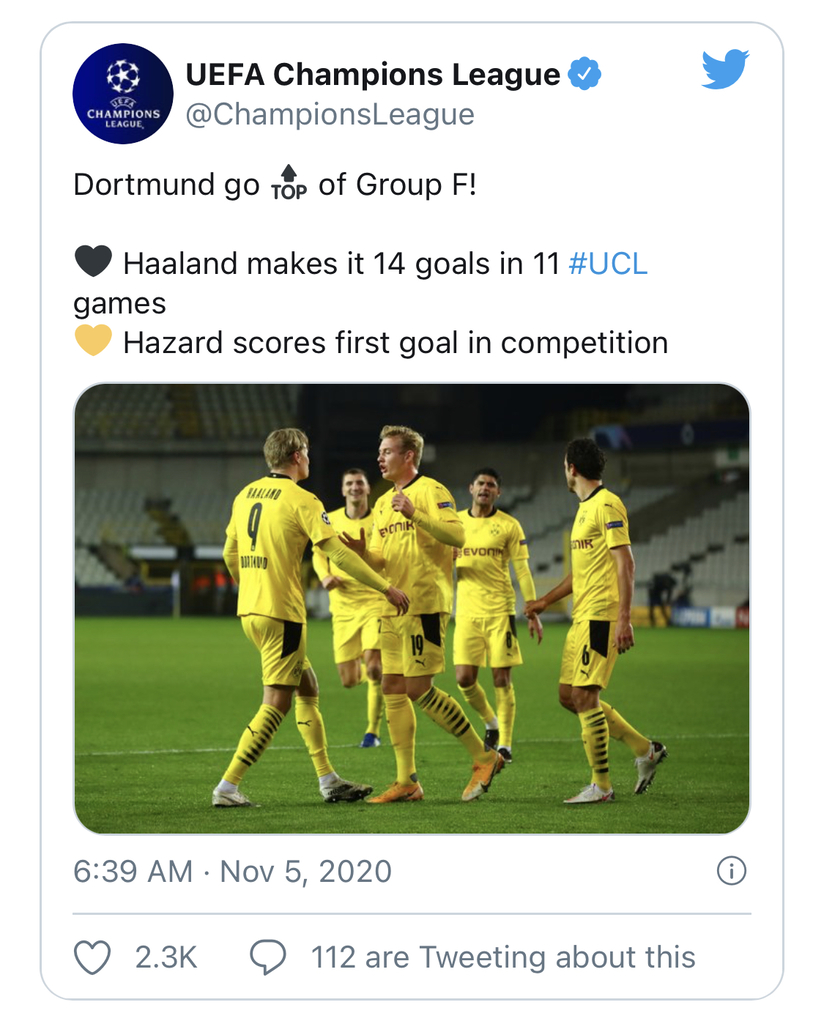This screenshot has width=824, height=1024.
Task: Click the Hazard scores first goal line
Action: (371, 342)
